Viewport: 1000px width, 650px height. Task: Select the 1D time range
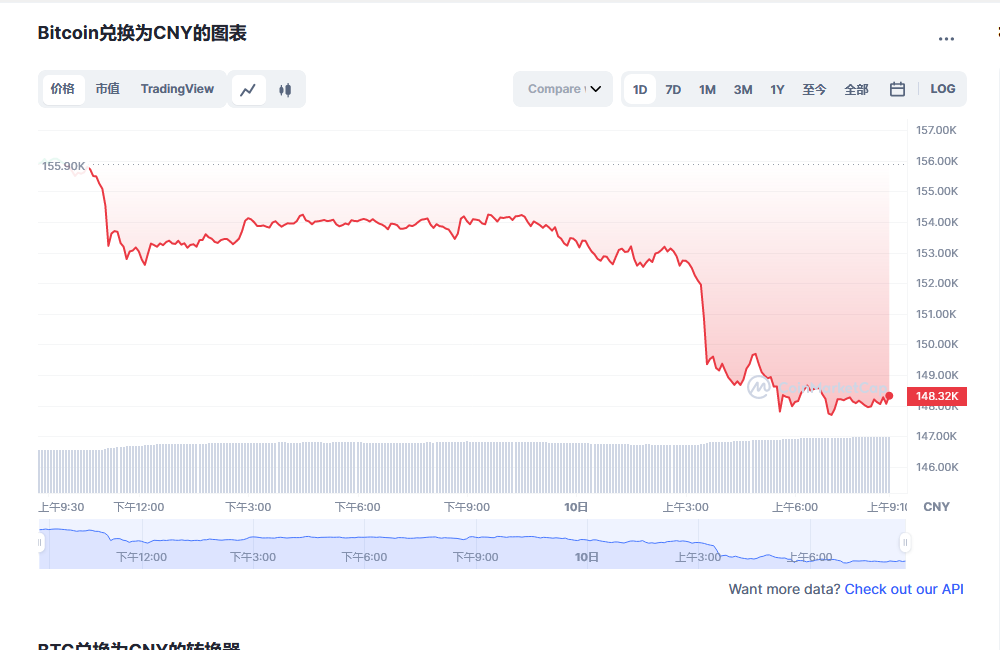point(640,89)
